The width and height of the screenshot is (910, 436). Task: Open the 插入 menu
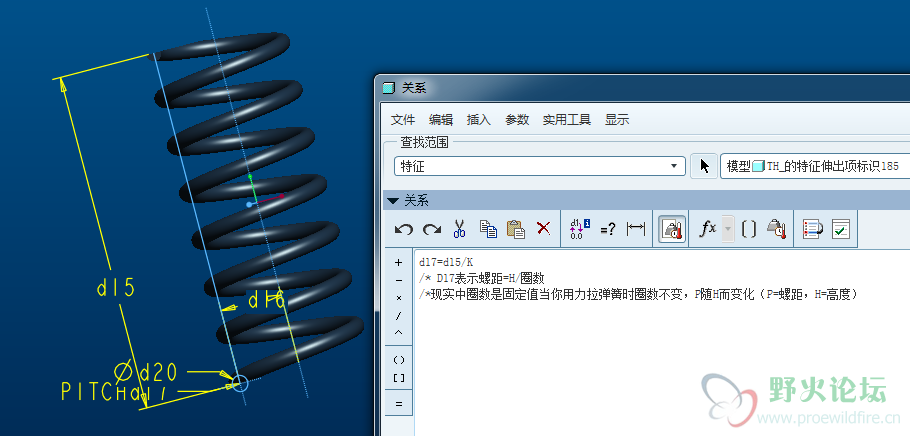[x=479, y=120]
